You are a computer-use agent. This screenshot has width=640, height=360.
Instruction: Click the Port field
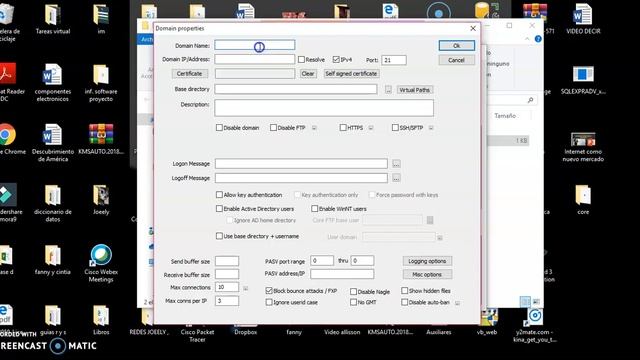393,60
